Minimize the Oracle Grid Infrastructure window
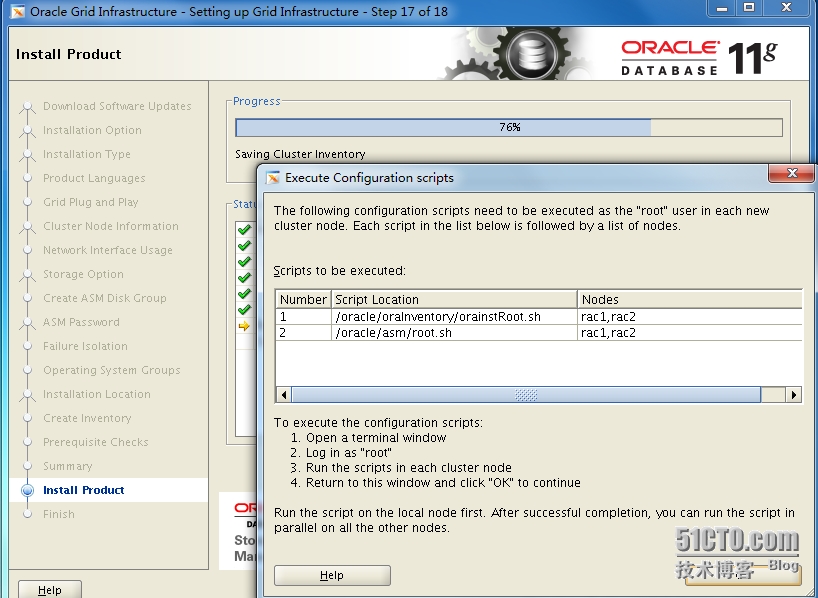The image size is (818, 598). click(721, 8)
